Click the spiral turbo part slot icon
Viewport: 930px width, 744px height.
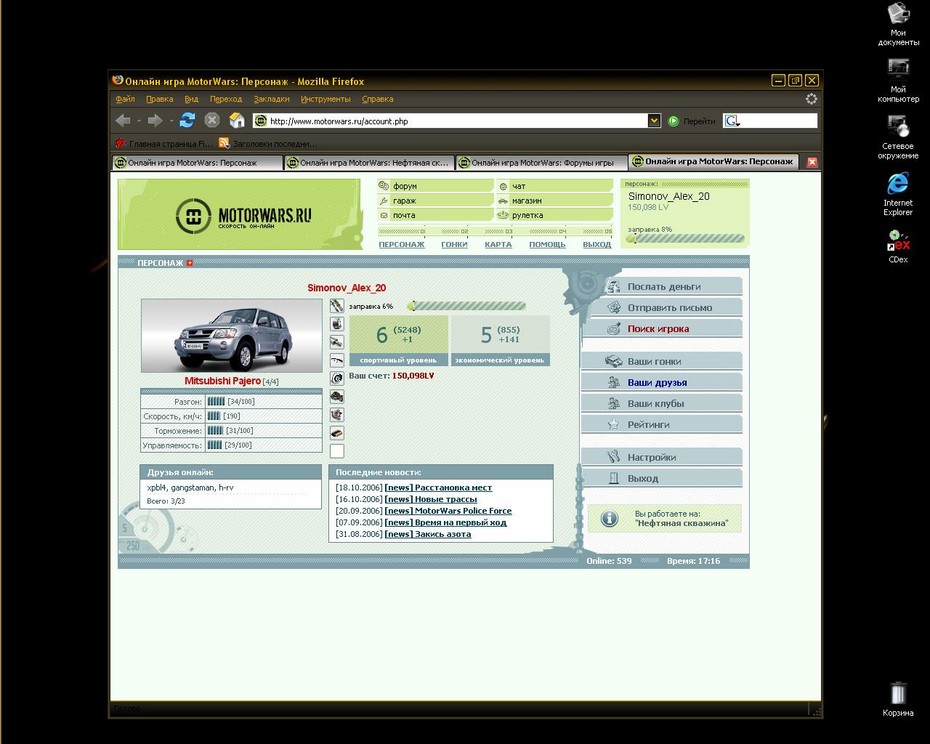[337, 378]
